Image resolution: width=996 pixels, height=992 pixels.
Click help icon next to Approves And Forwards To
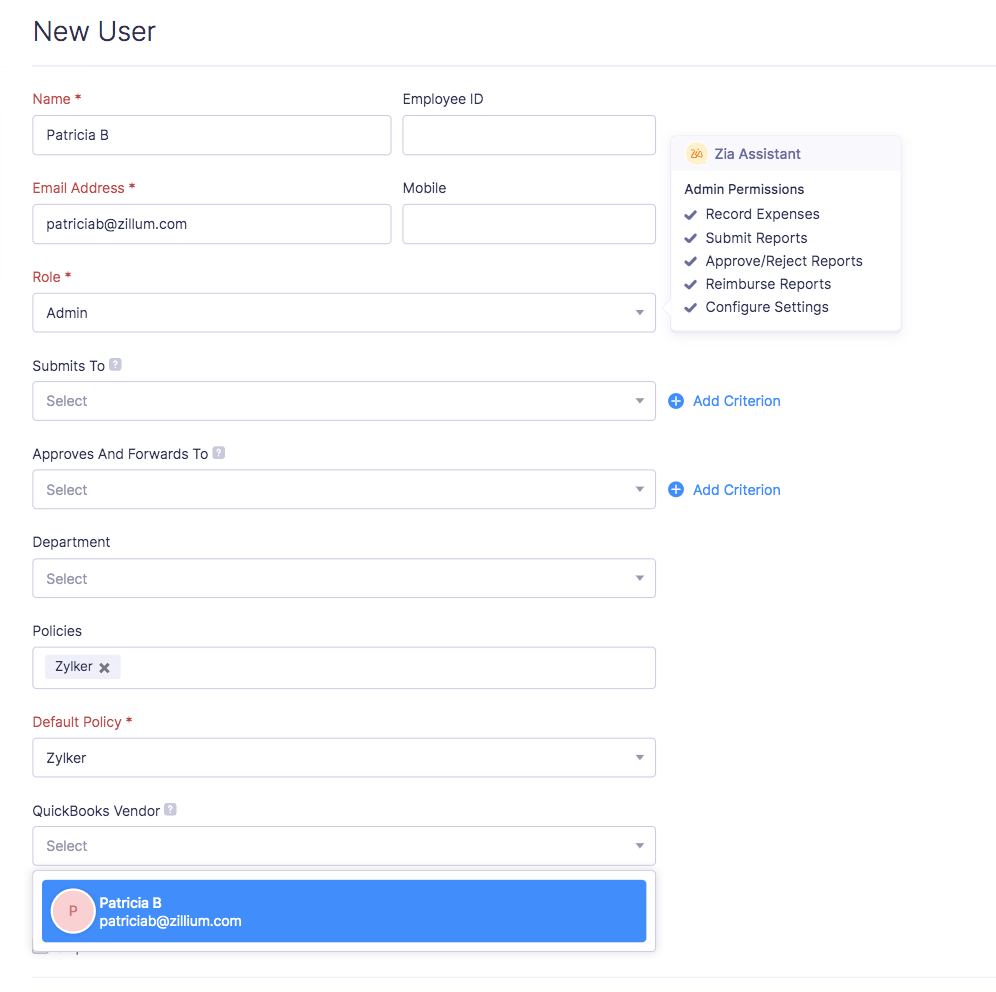(219, 453)
